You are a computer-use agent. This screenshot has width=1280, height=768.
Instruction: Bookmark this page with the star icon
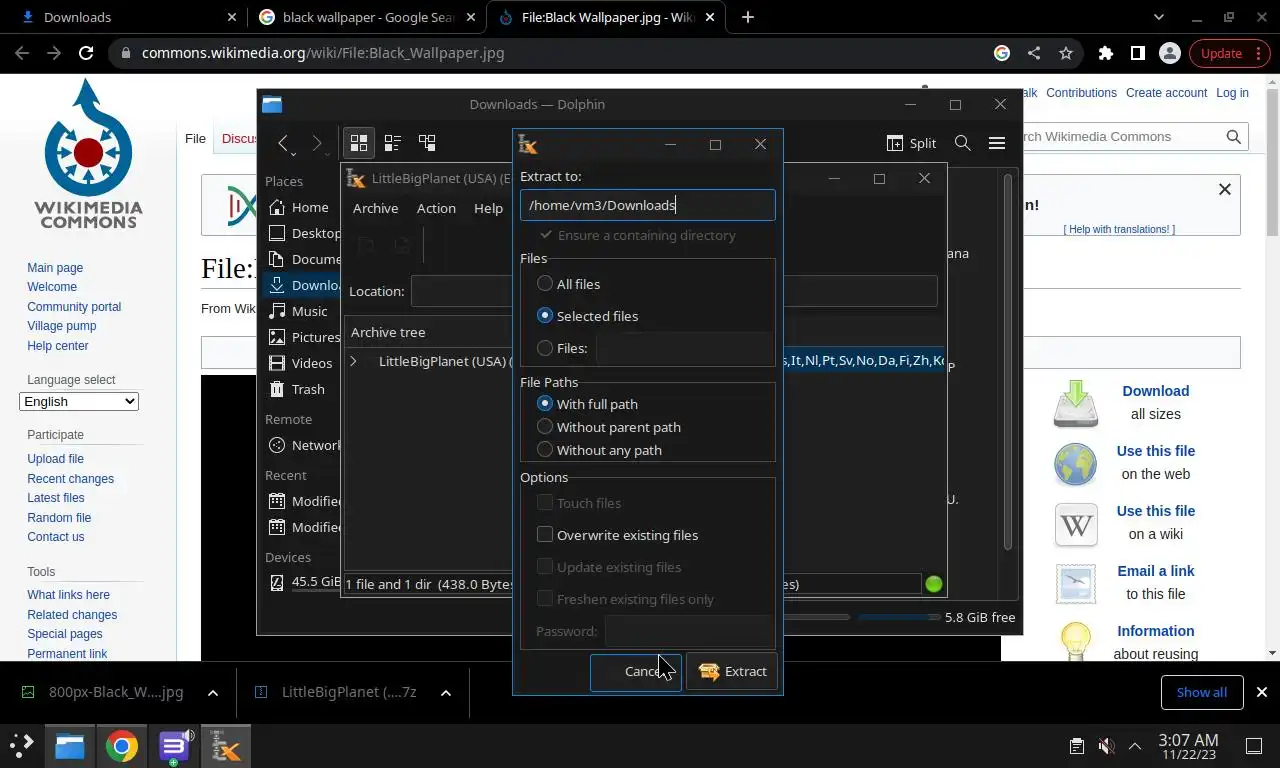pos(1066,53)
